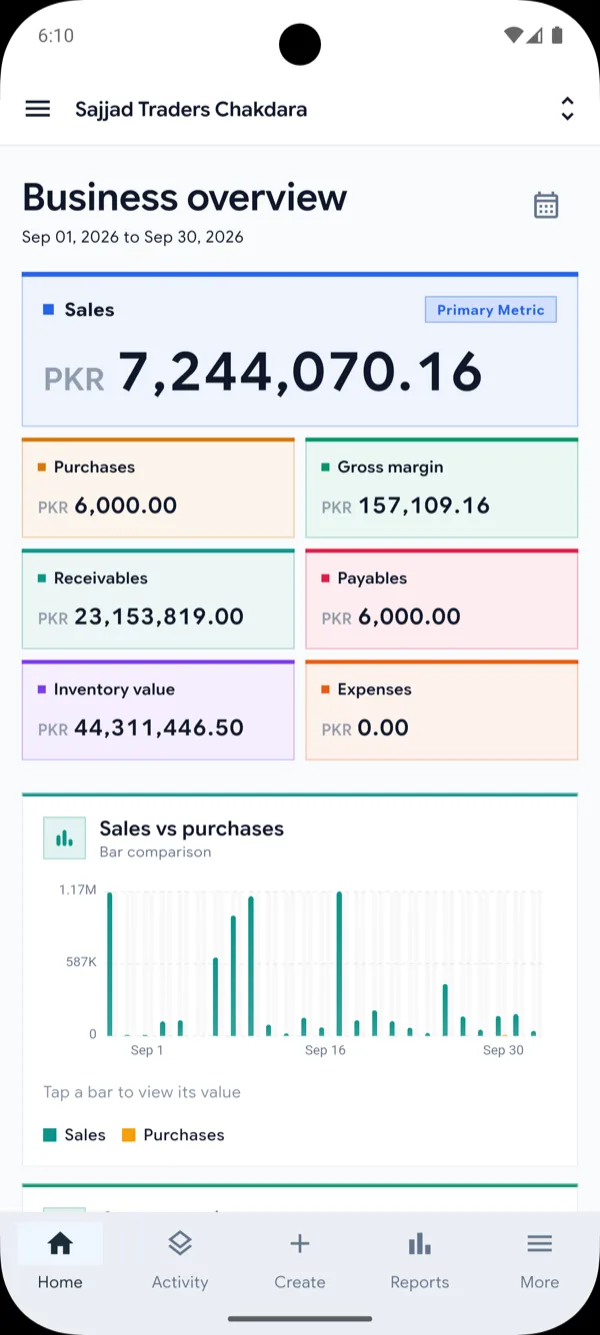The width and height of the screenshot is (600, 1335).
Task: Tap the Sales vs purchases heading
Action: pyautogui.click(x=192, y=828)
